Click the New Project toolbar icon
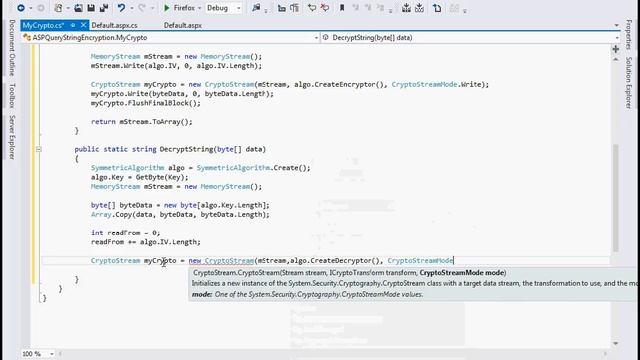This screenshot has height=360, width=640. click(x=58, y=8)
